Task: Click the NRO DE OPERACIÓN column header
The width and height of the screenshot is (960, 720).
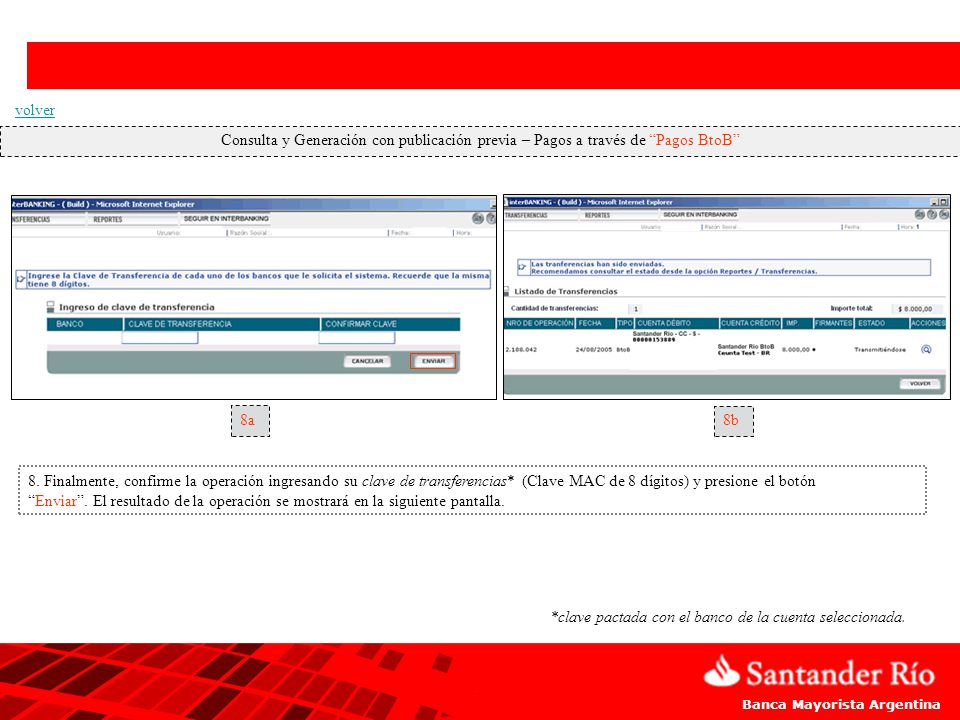Action: pos(539,323)
